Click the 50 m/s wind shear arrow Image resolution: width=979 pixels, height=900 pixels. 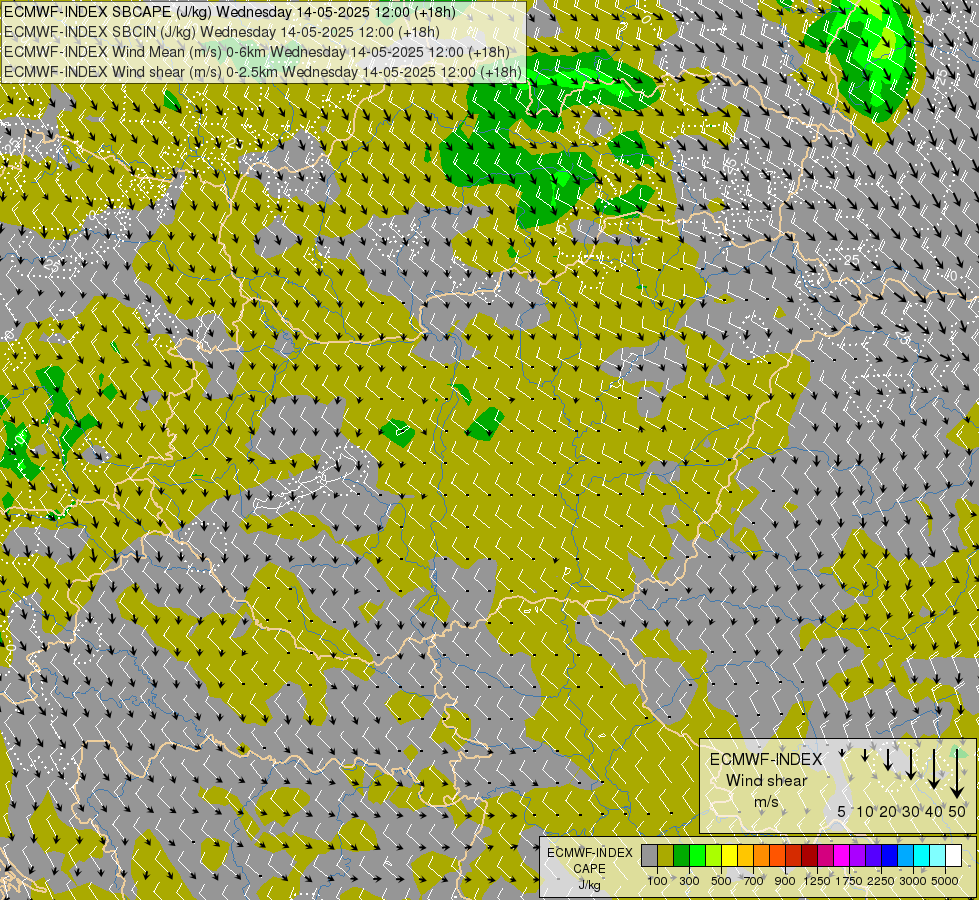pos(957,773)
